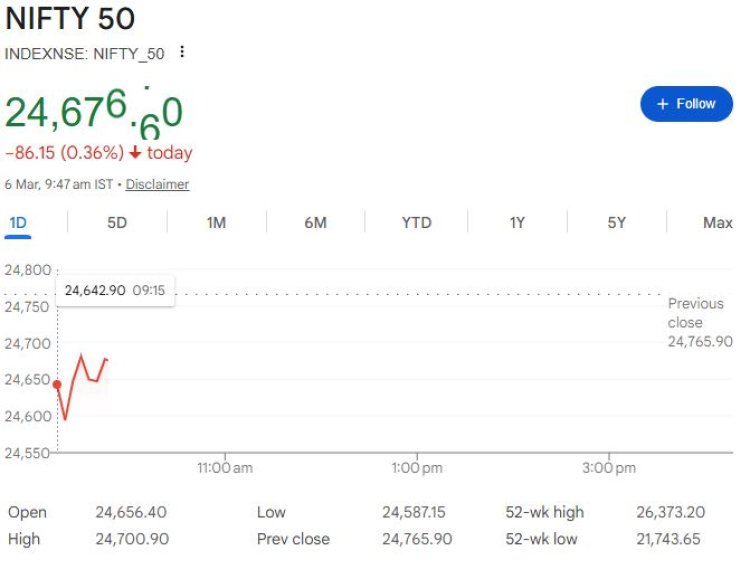750x579 pixels.
Task: Switch to the 5D chart tab
Action: click(x=117, y=223)
